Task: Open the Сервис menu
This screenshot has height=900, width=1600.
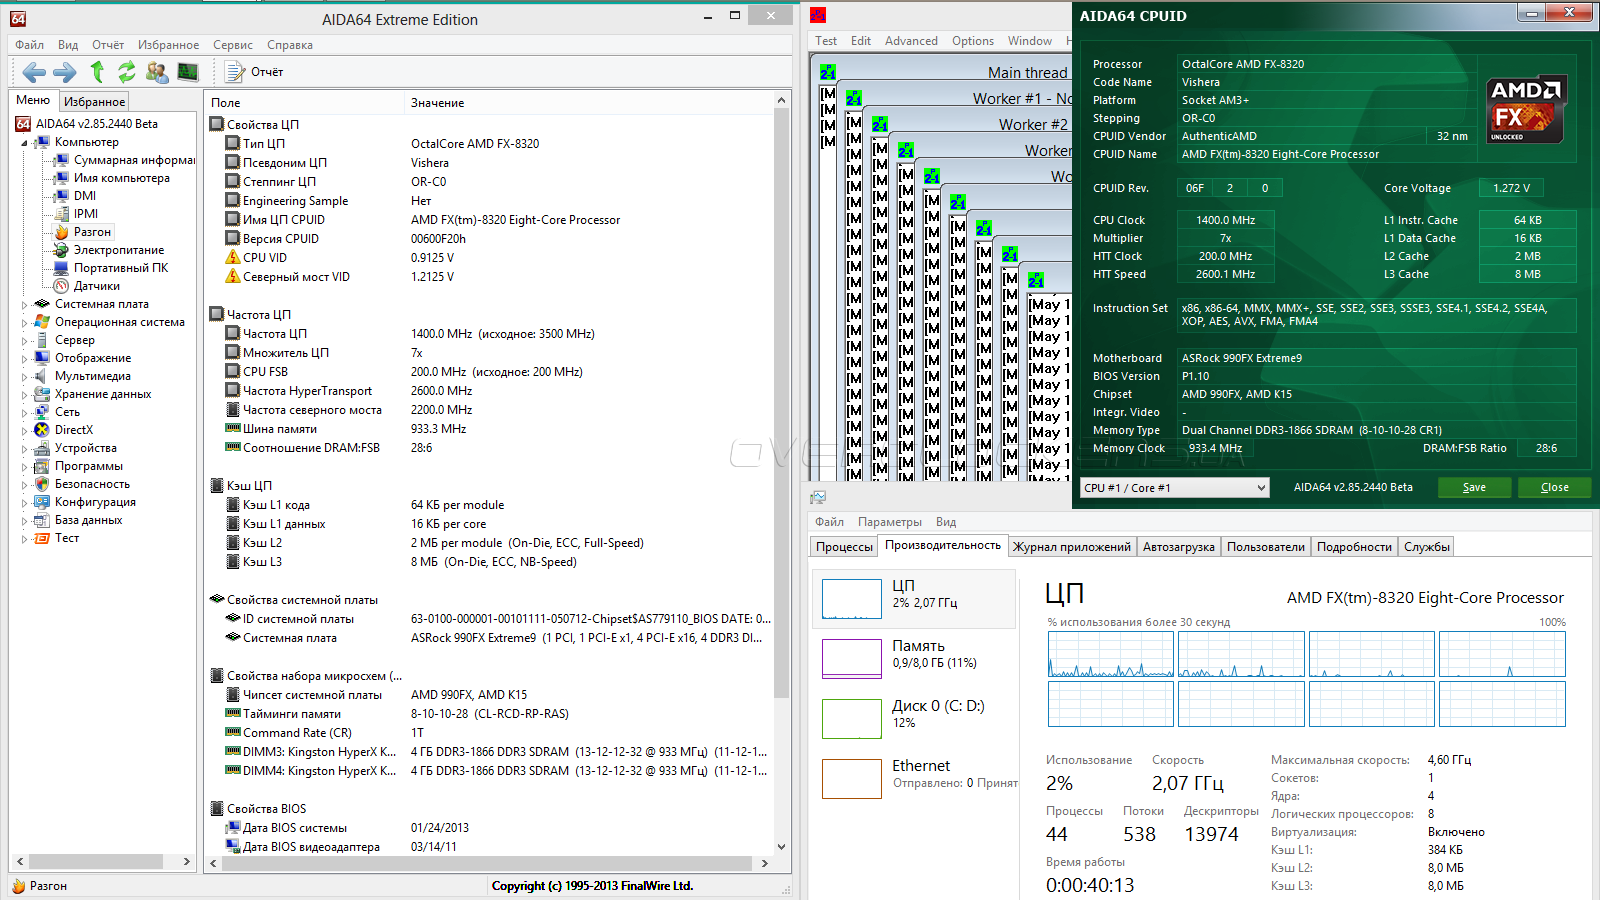Action: (232, 45)
